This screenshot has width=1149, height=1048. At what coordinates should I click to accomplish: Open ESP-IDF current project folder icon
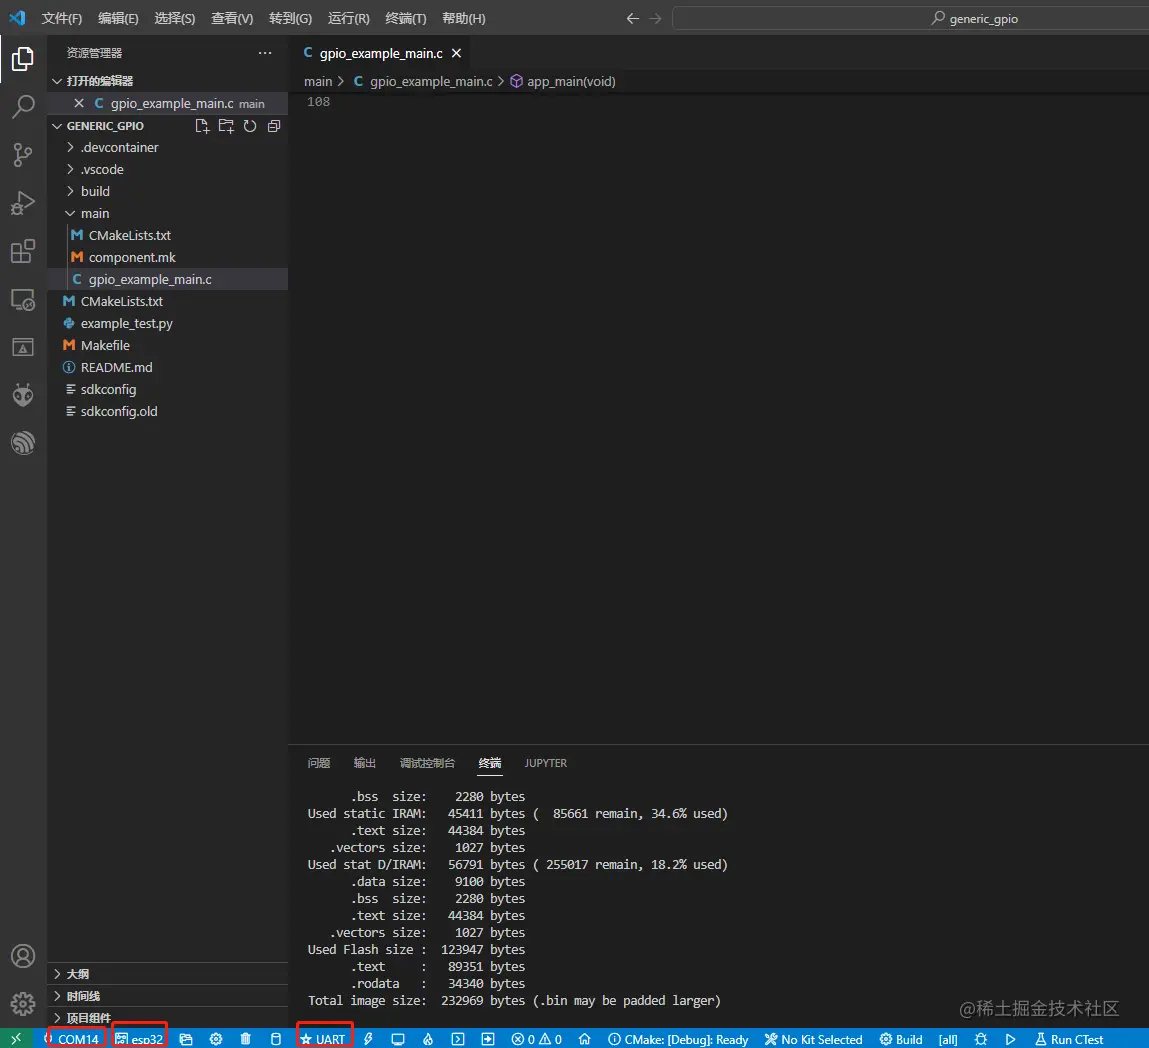186,1039
